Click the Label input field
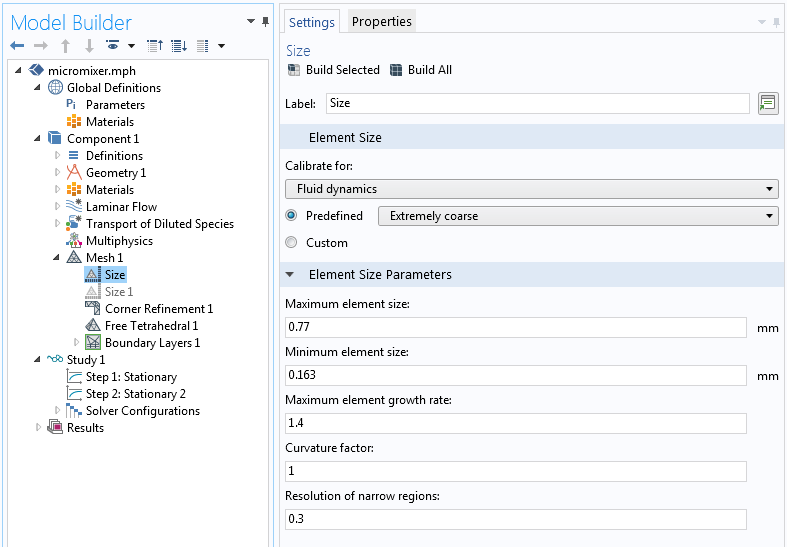The image size is (787, 547). point(538,103)
